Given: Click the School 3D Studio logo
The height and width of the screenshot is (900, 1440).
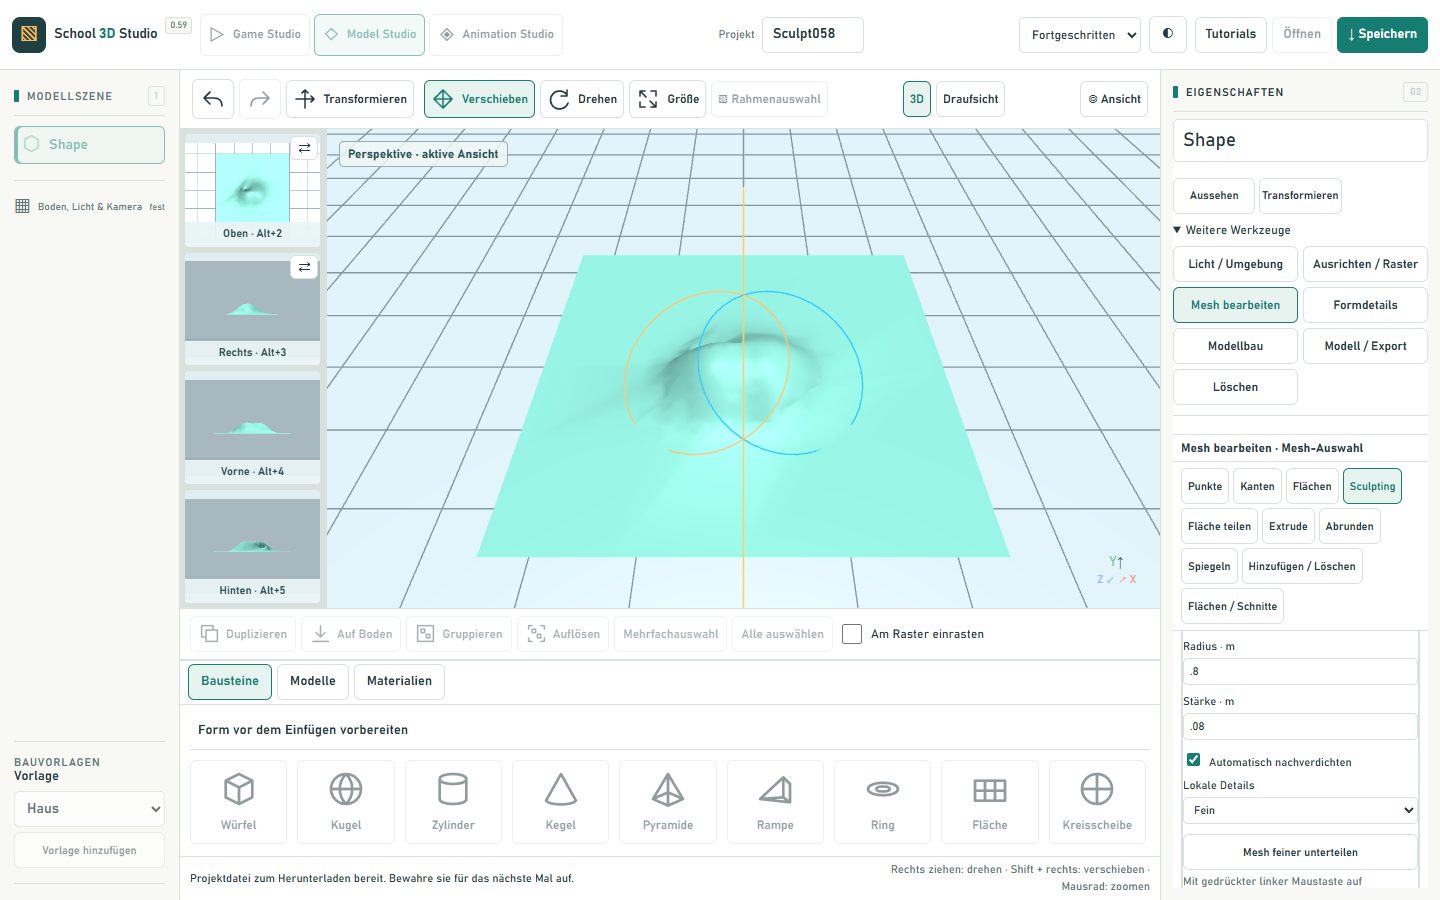Looking at the screenshot, I should (x=29, y=34).
